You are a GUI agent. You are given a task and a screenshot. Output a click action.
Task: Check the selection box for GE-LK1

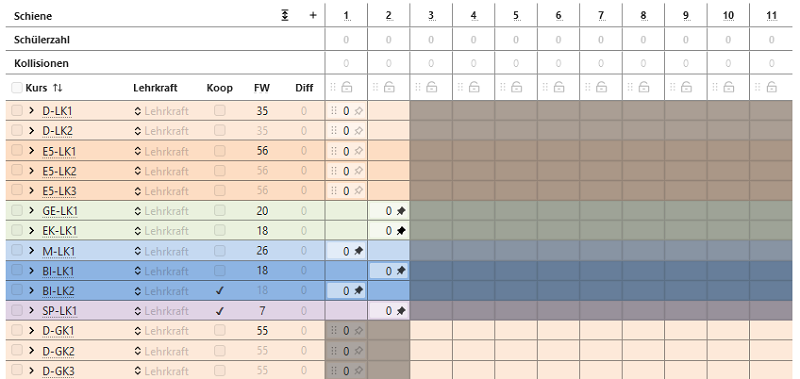coord(16,210)
